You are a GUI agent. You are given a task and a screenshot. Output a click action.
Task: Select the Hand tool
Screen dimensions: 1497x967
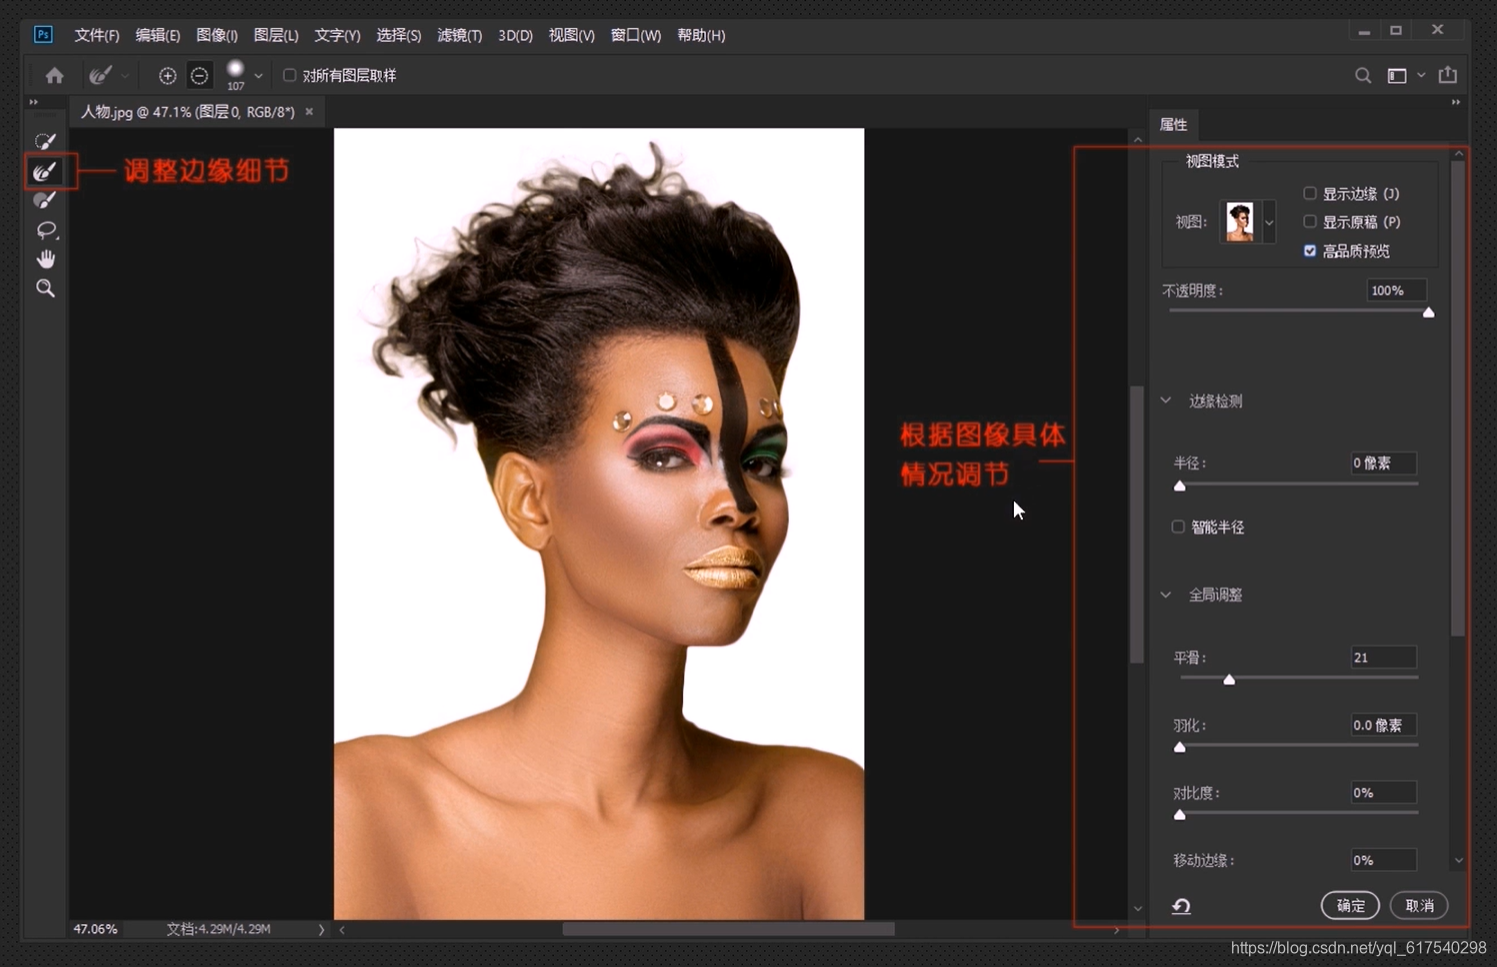45,259
